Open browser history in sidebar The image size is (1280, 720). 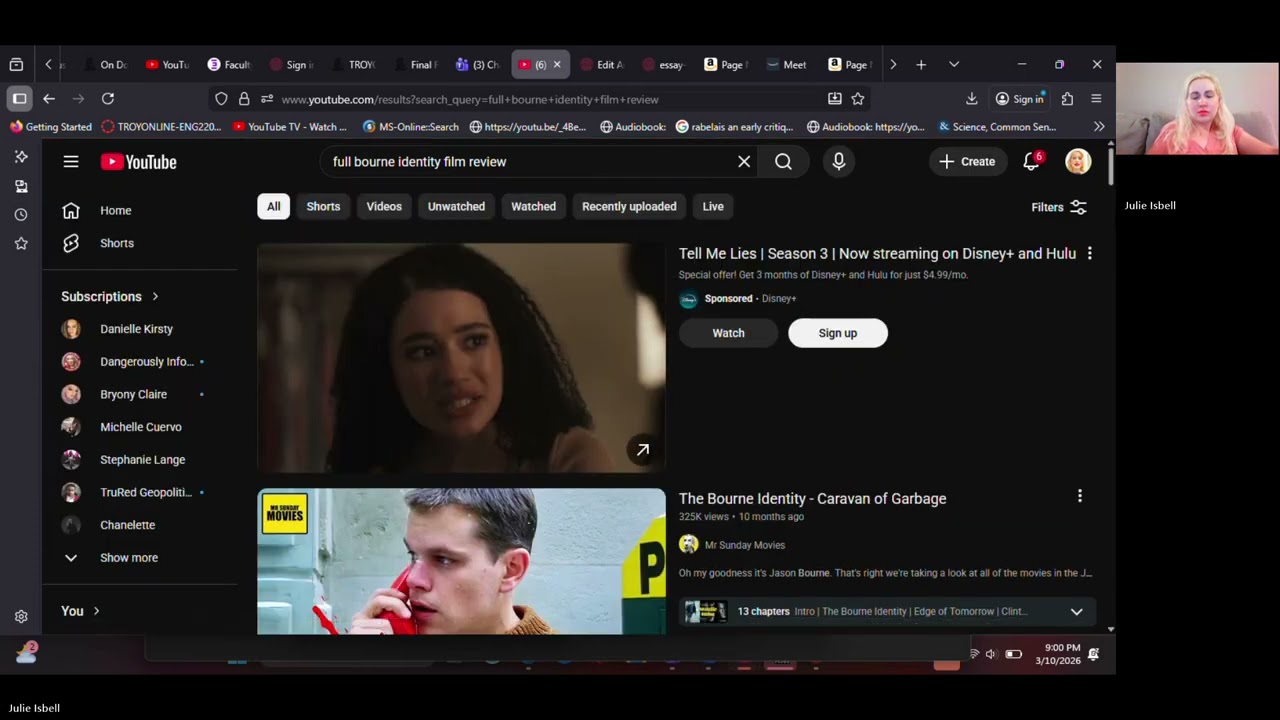(21, 215)
